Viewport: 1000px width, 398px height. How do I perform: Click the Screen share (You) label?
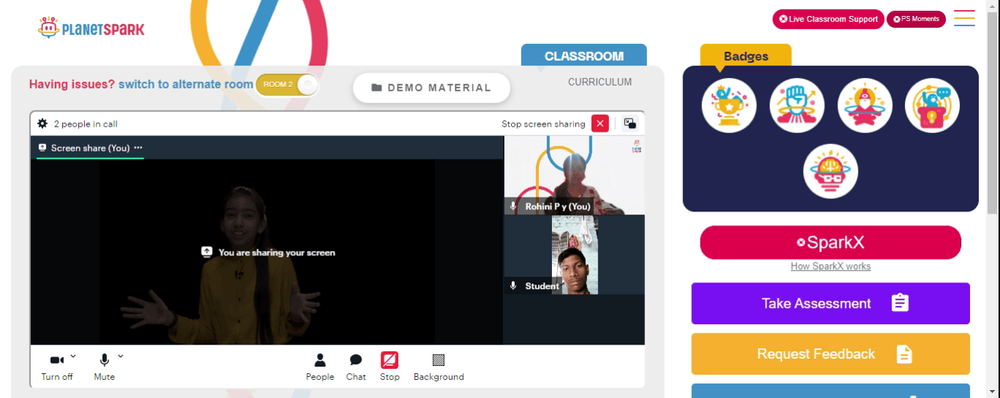(x=90, y=148)
